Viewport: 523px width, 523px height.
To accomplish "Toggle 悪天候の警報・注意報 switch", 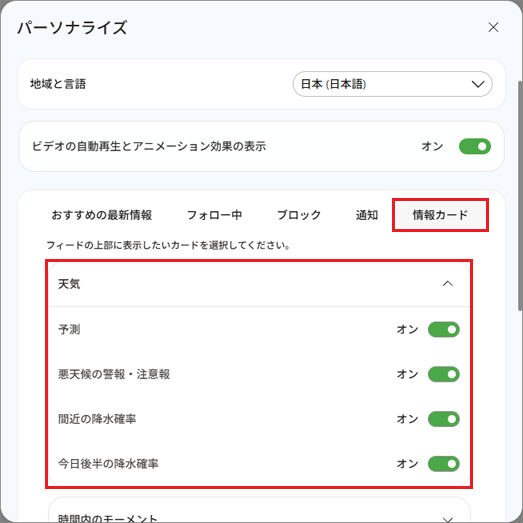I will [x=444, y=374].
